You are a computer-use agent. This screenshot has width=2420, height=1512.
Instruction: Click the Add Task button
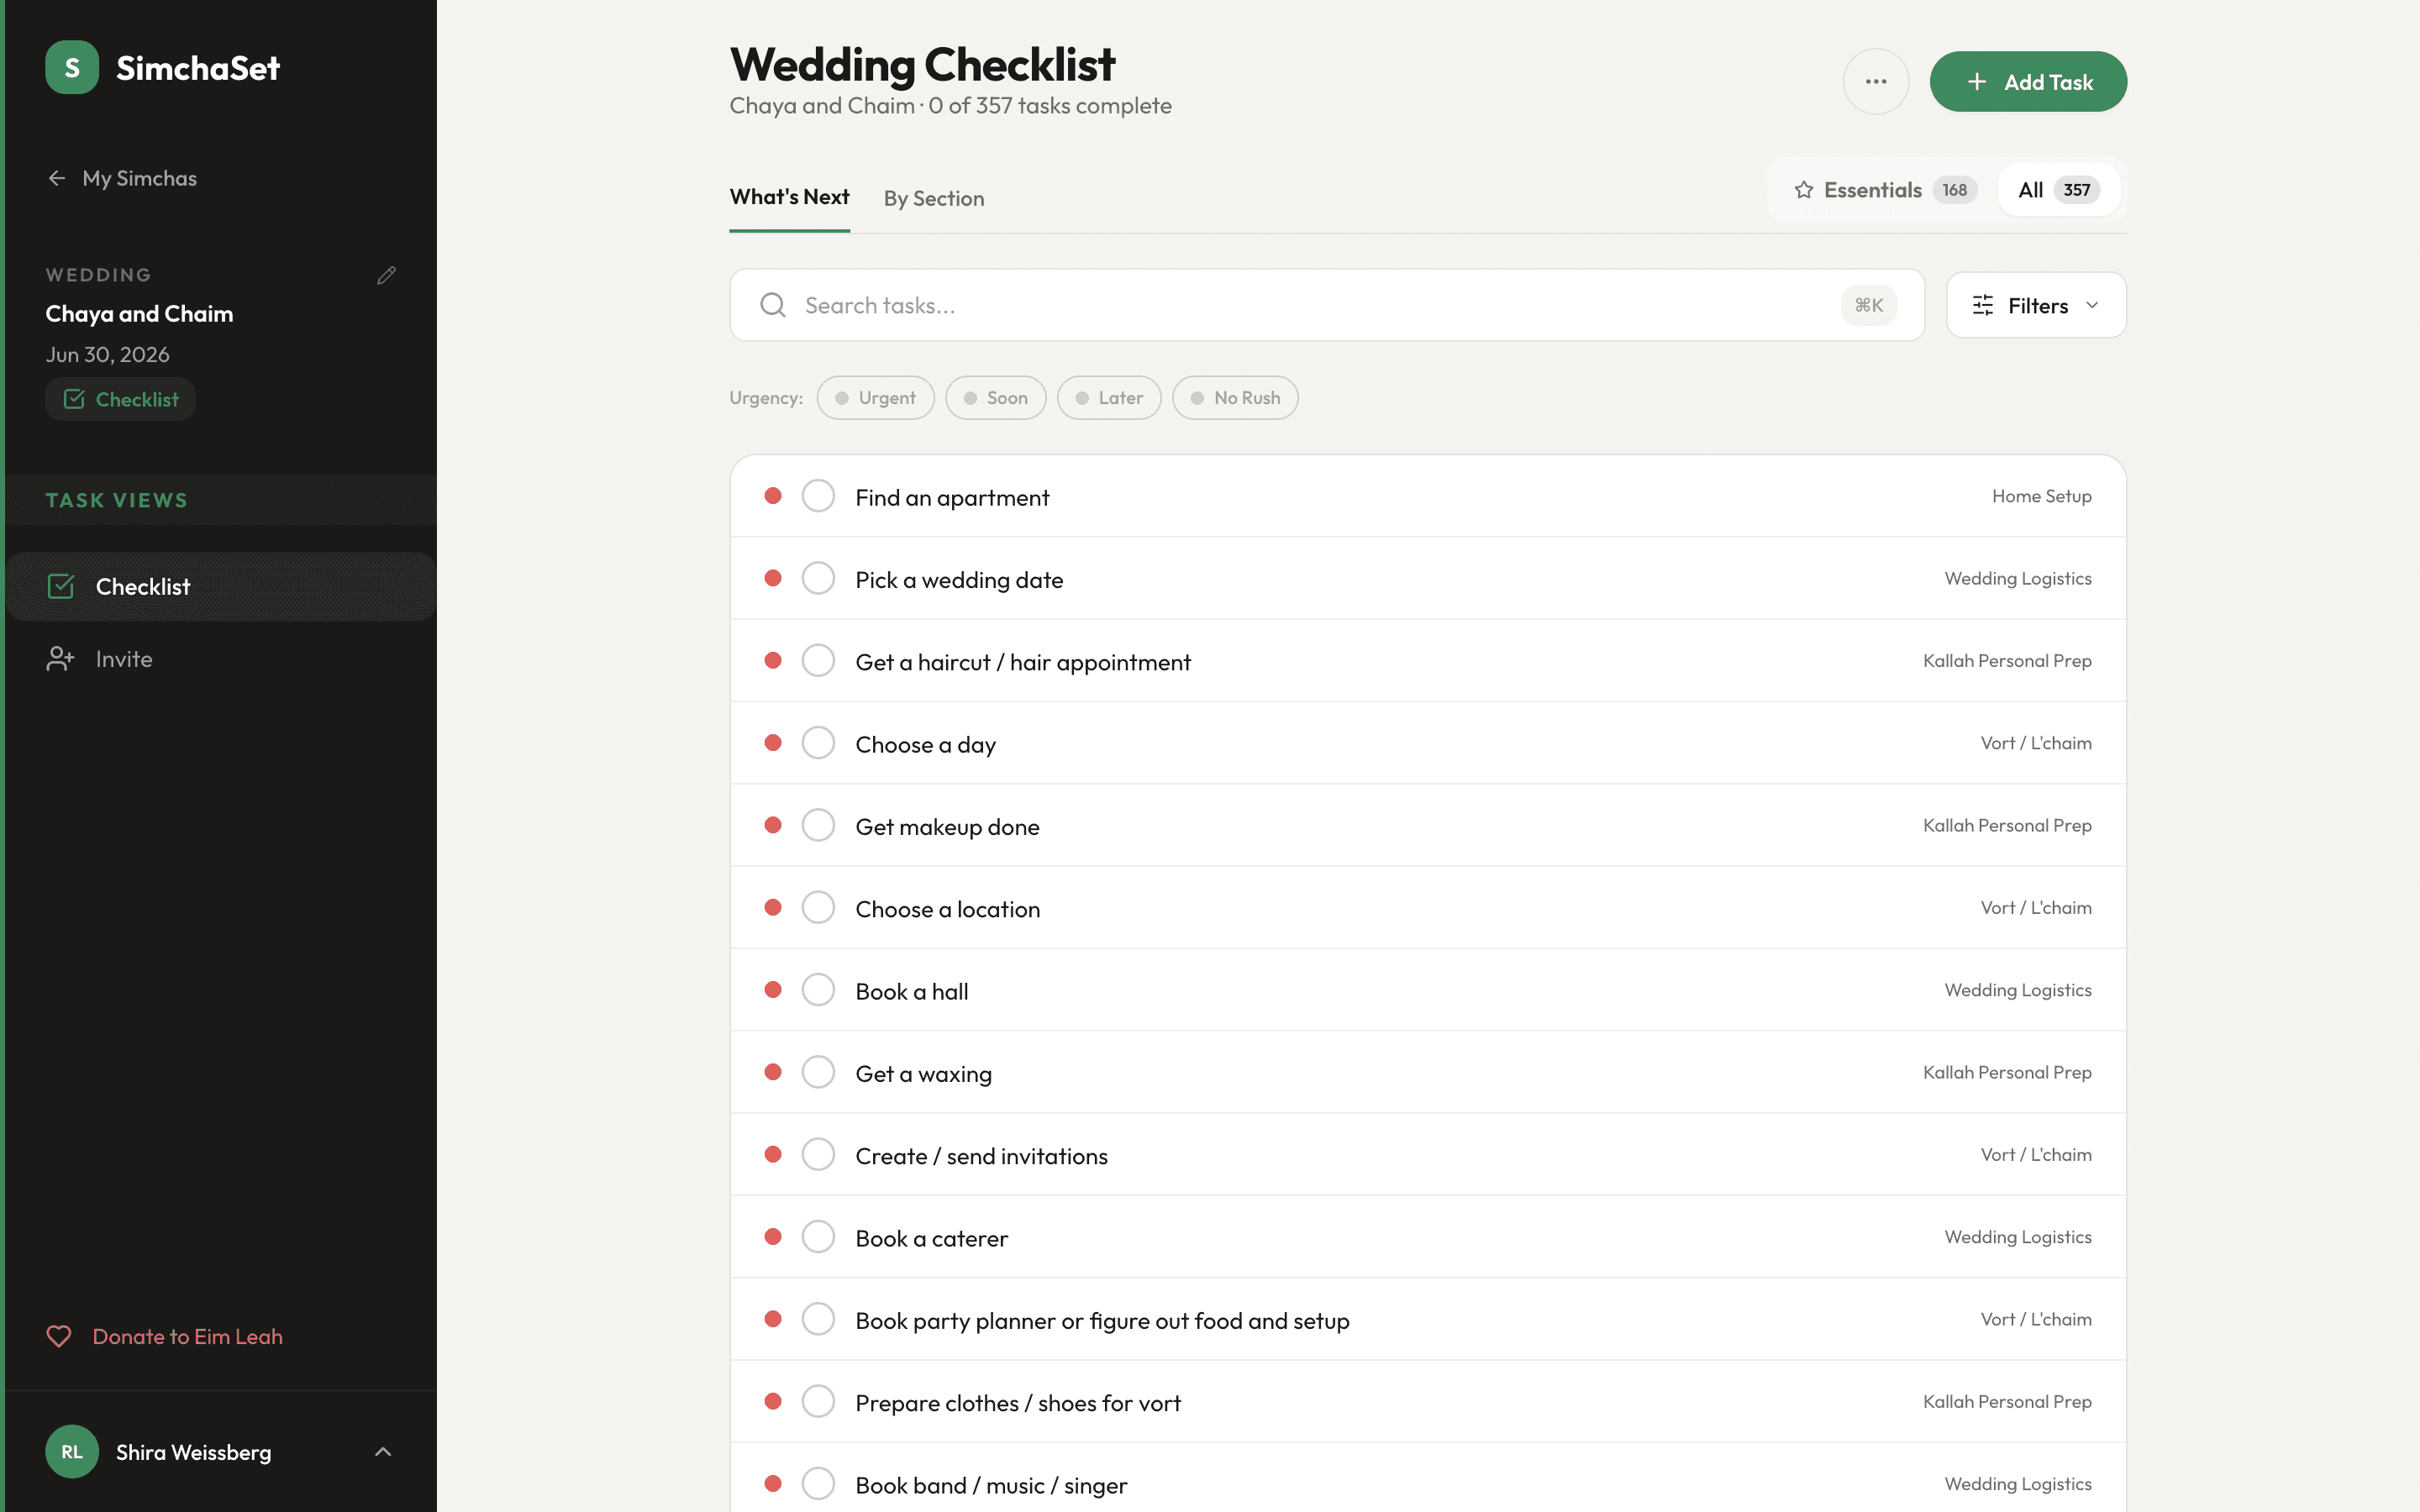2028,81
